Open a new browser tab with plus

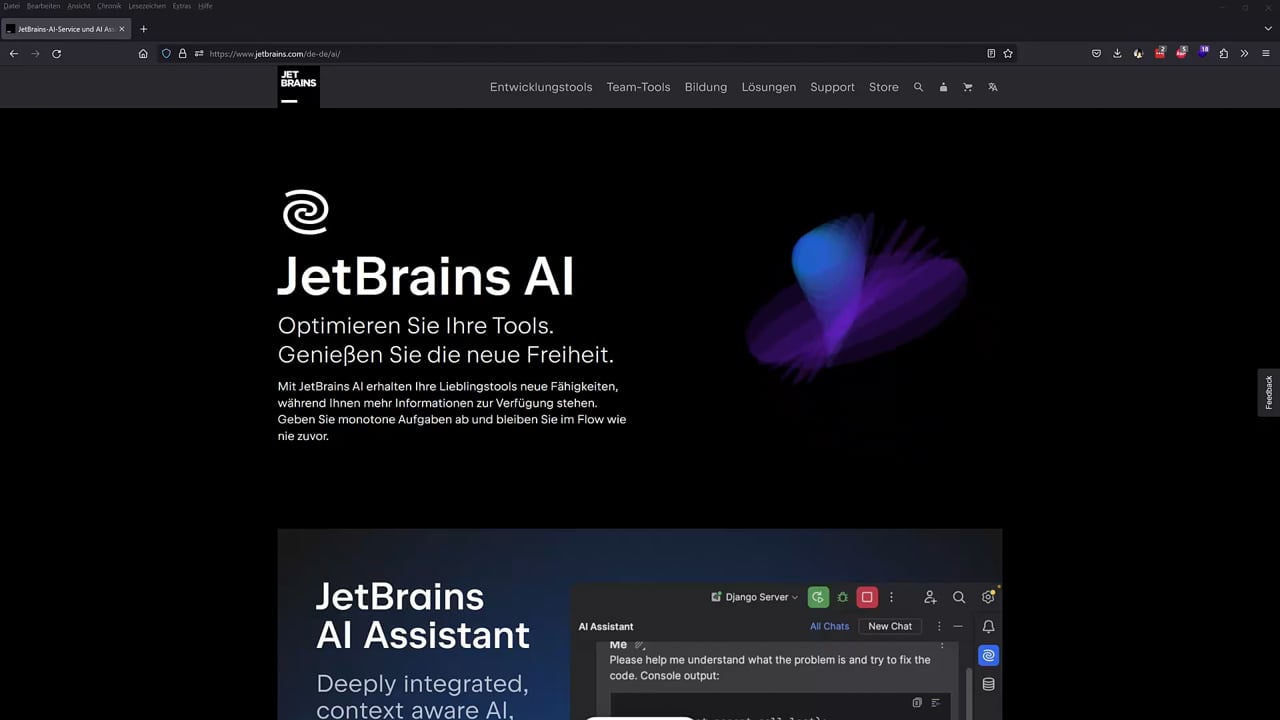143,29
